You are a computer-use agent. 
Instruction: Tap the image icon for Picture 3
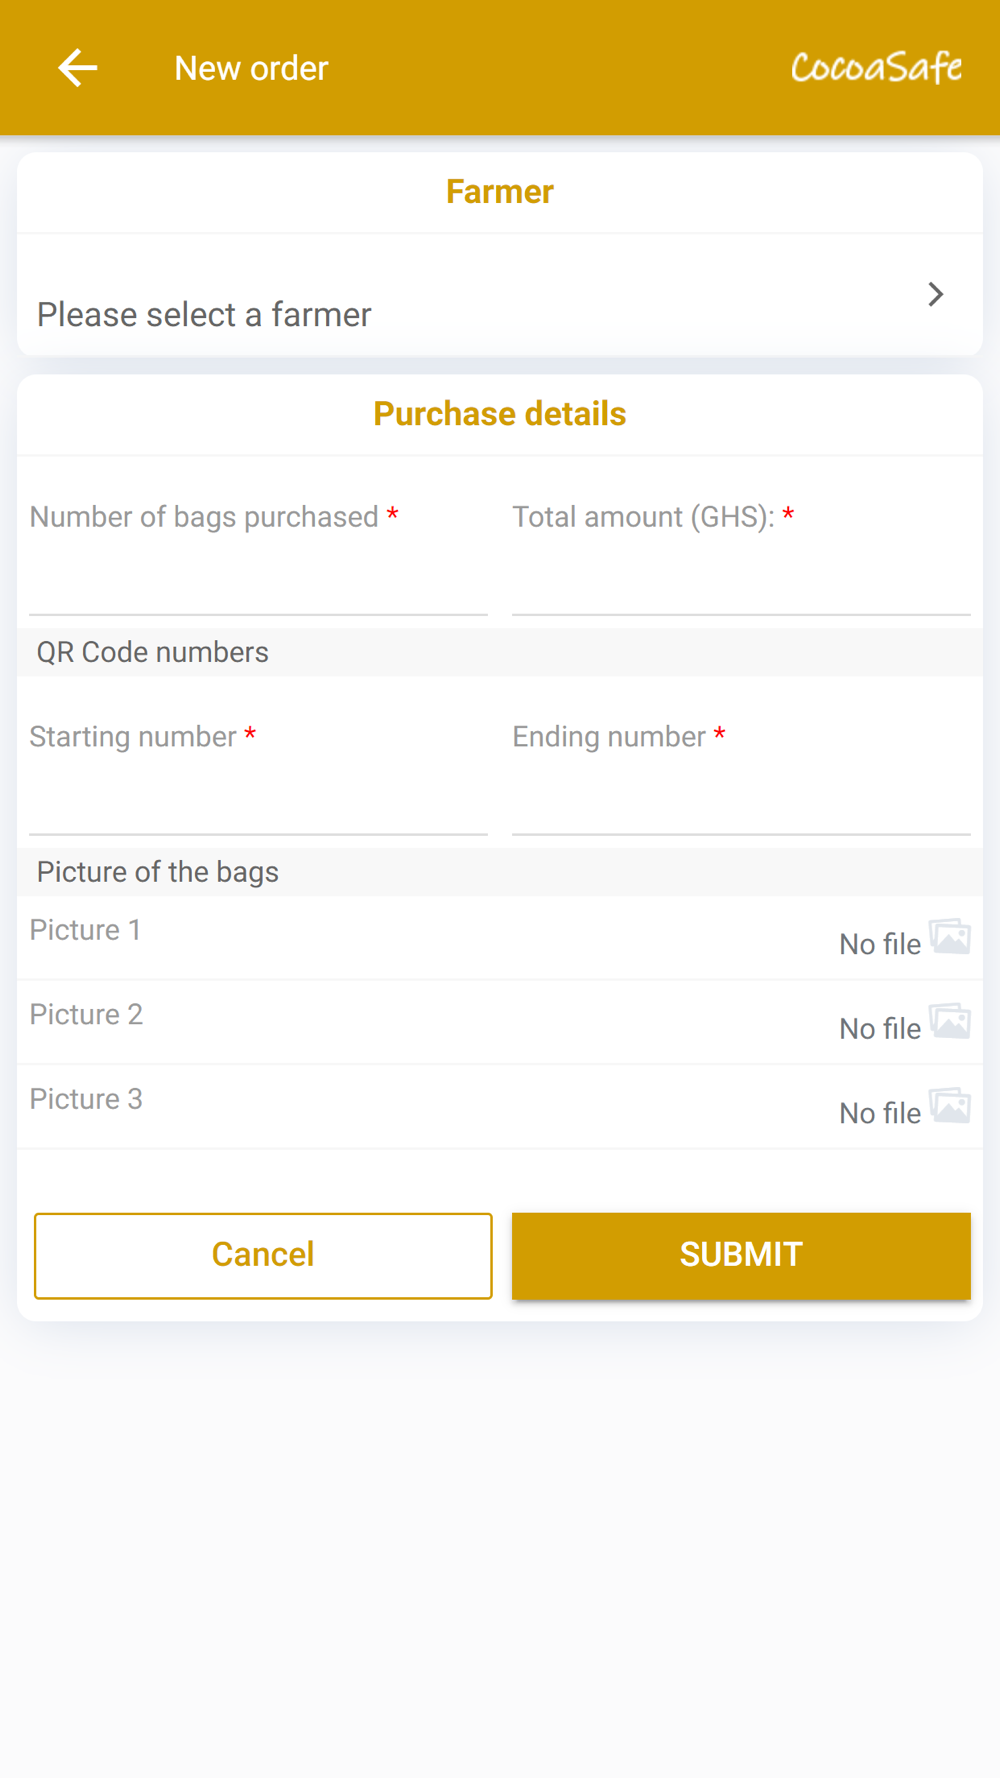950,1106
